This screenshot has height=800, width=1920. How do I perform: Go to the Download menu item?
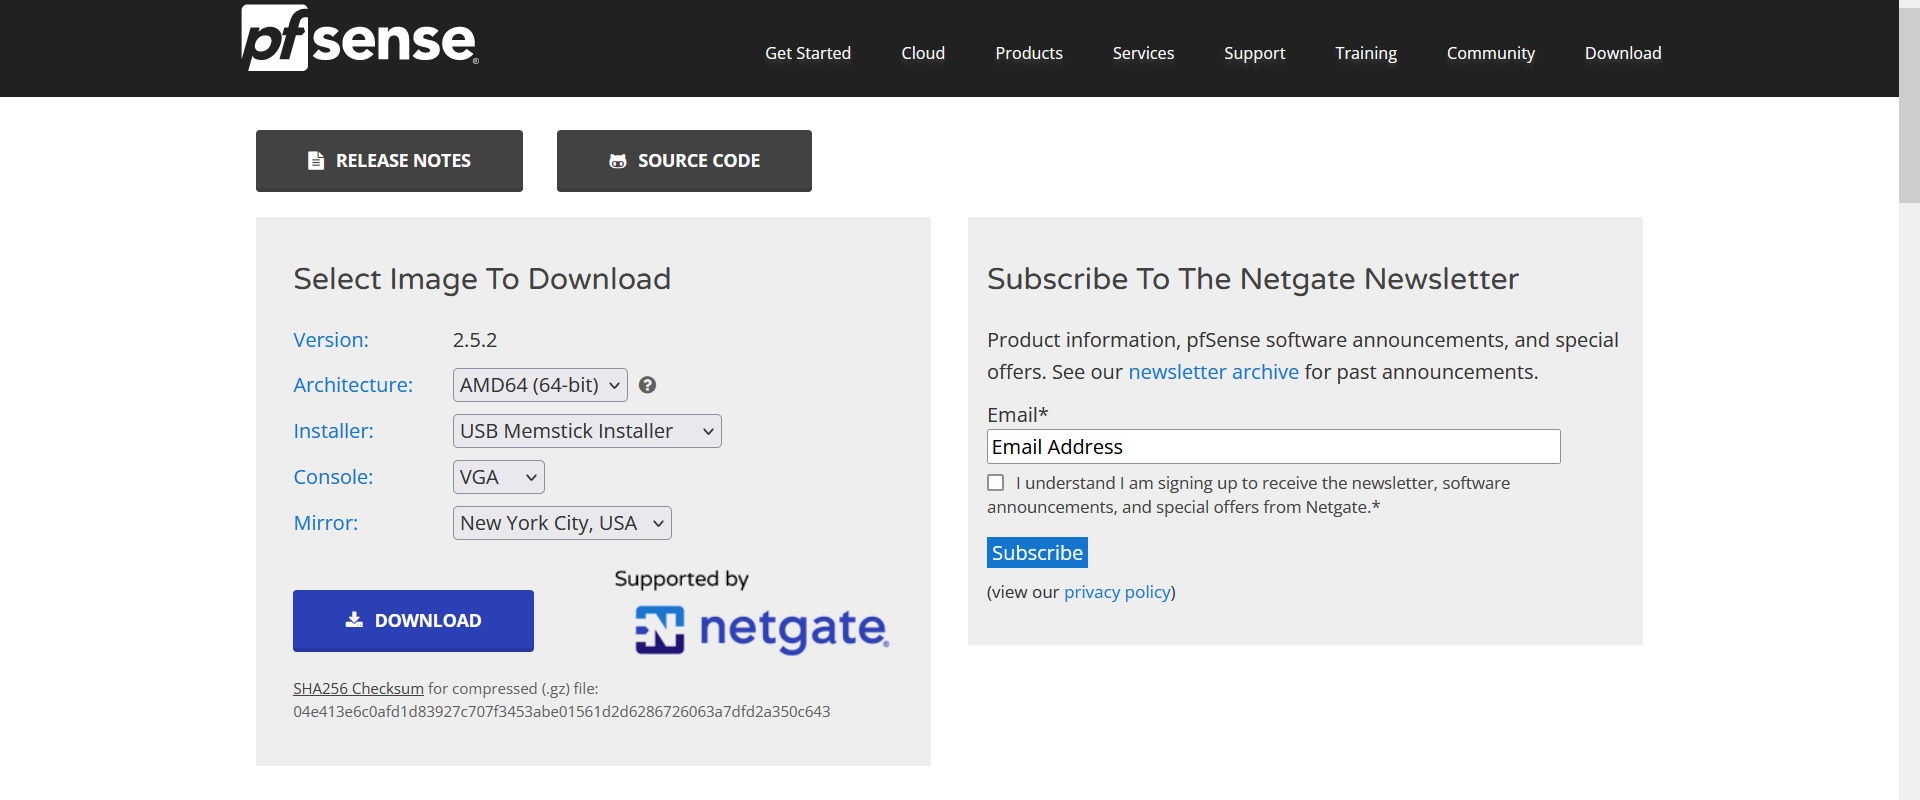click(1623, 53)
